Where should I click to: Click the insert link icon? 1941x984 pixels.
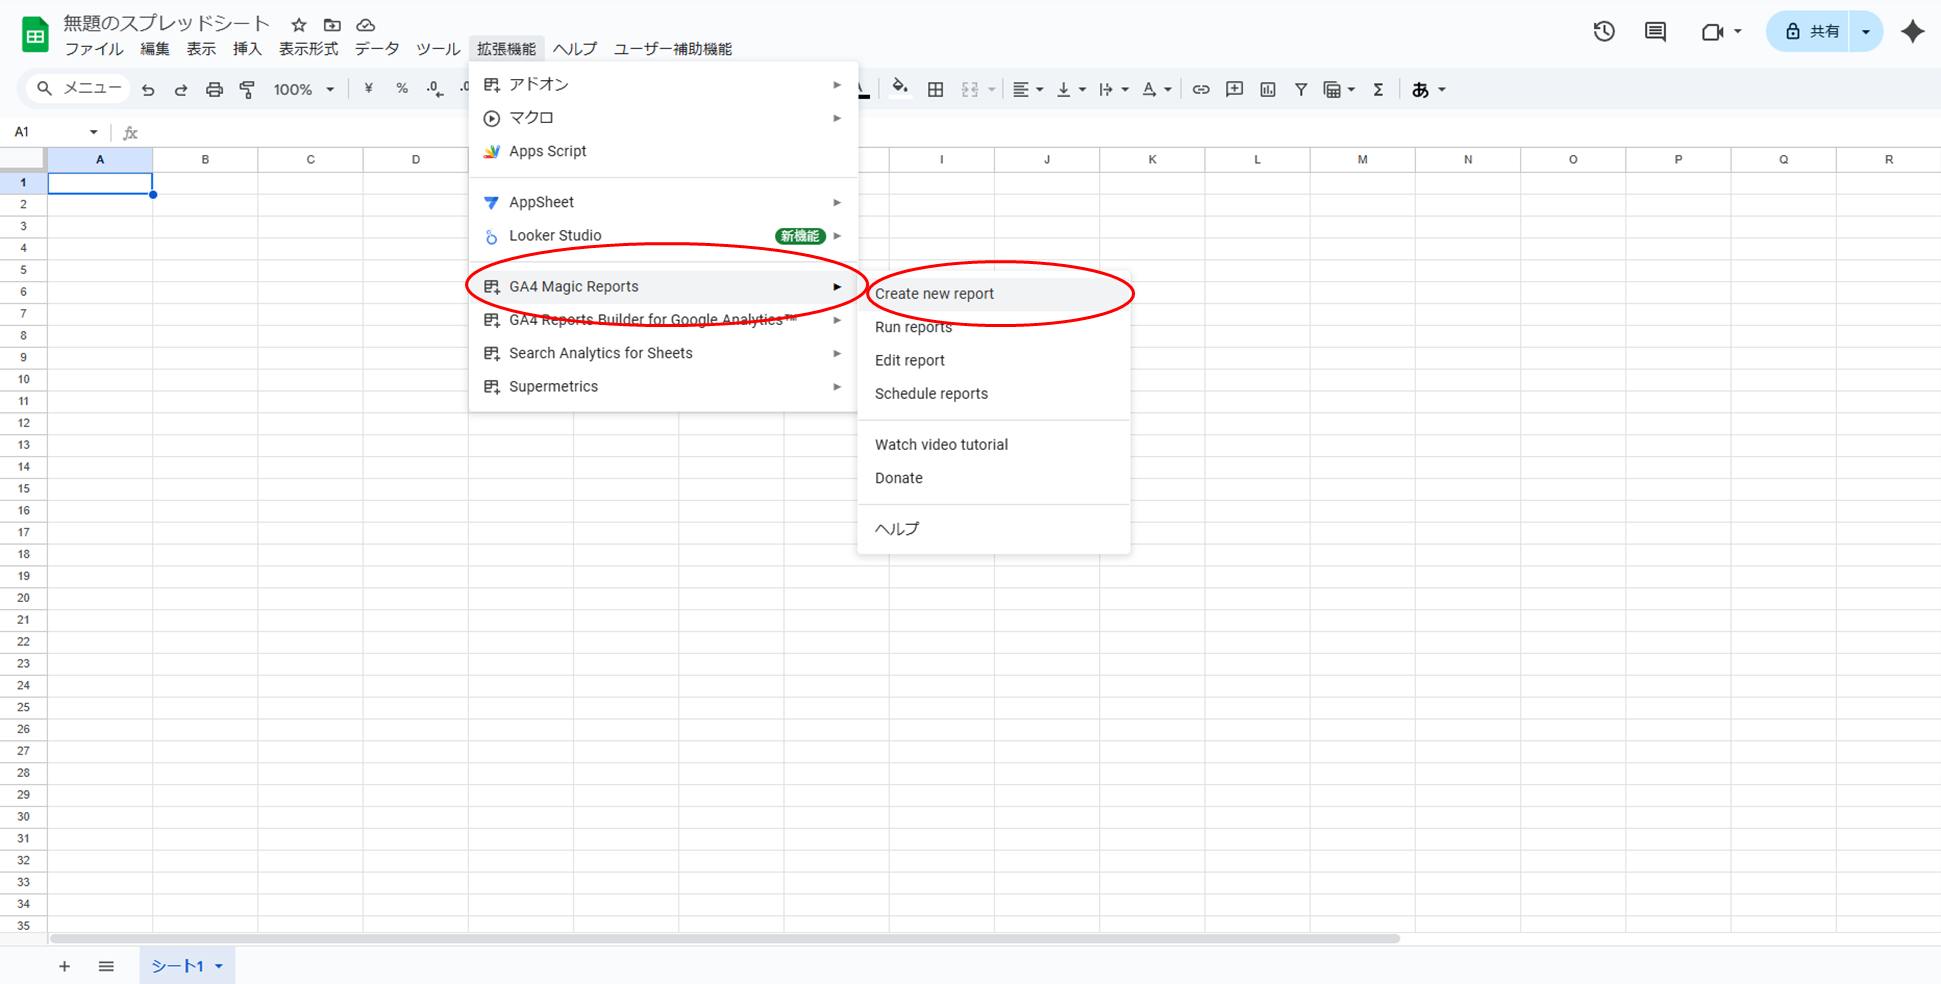1201,90
